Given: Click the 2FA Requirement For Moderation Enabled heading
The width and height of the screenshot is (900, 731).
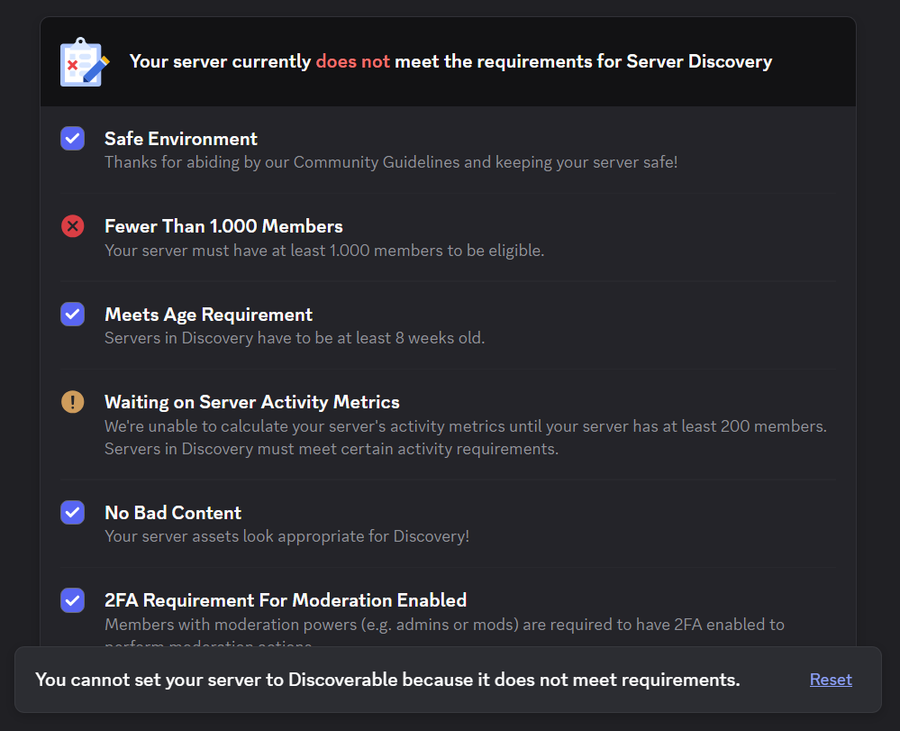Looking at the screenshot, I should pyautogui.click(x=286, y=601).
